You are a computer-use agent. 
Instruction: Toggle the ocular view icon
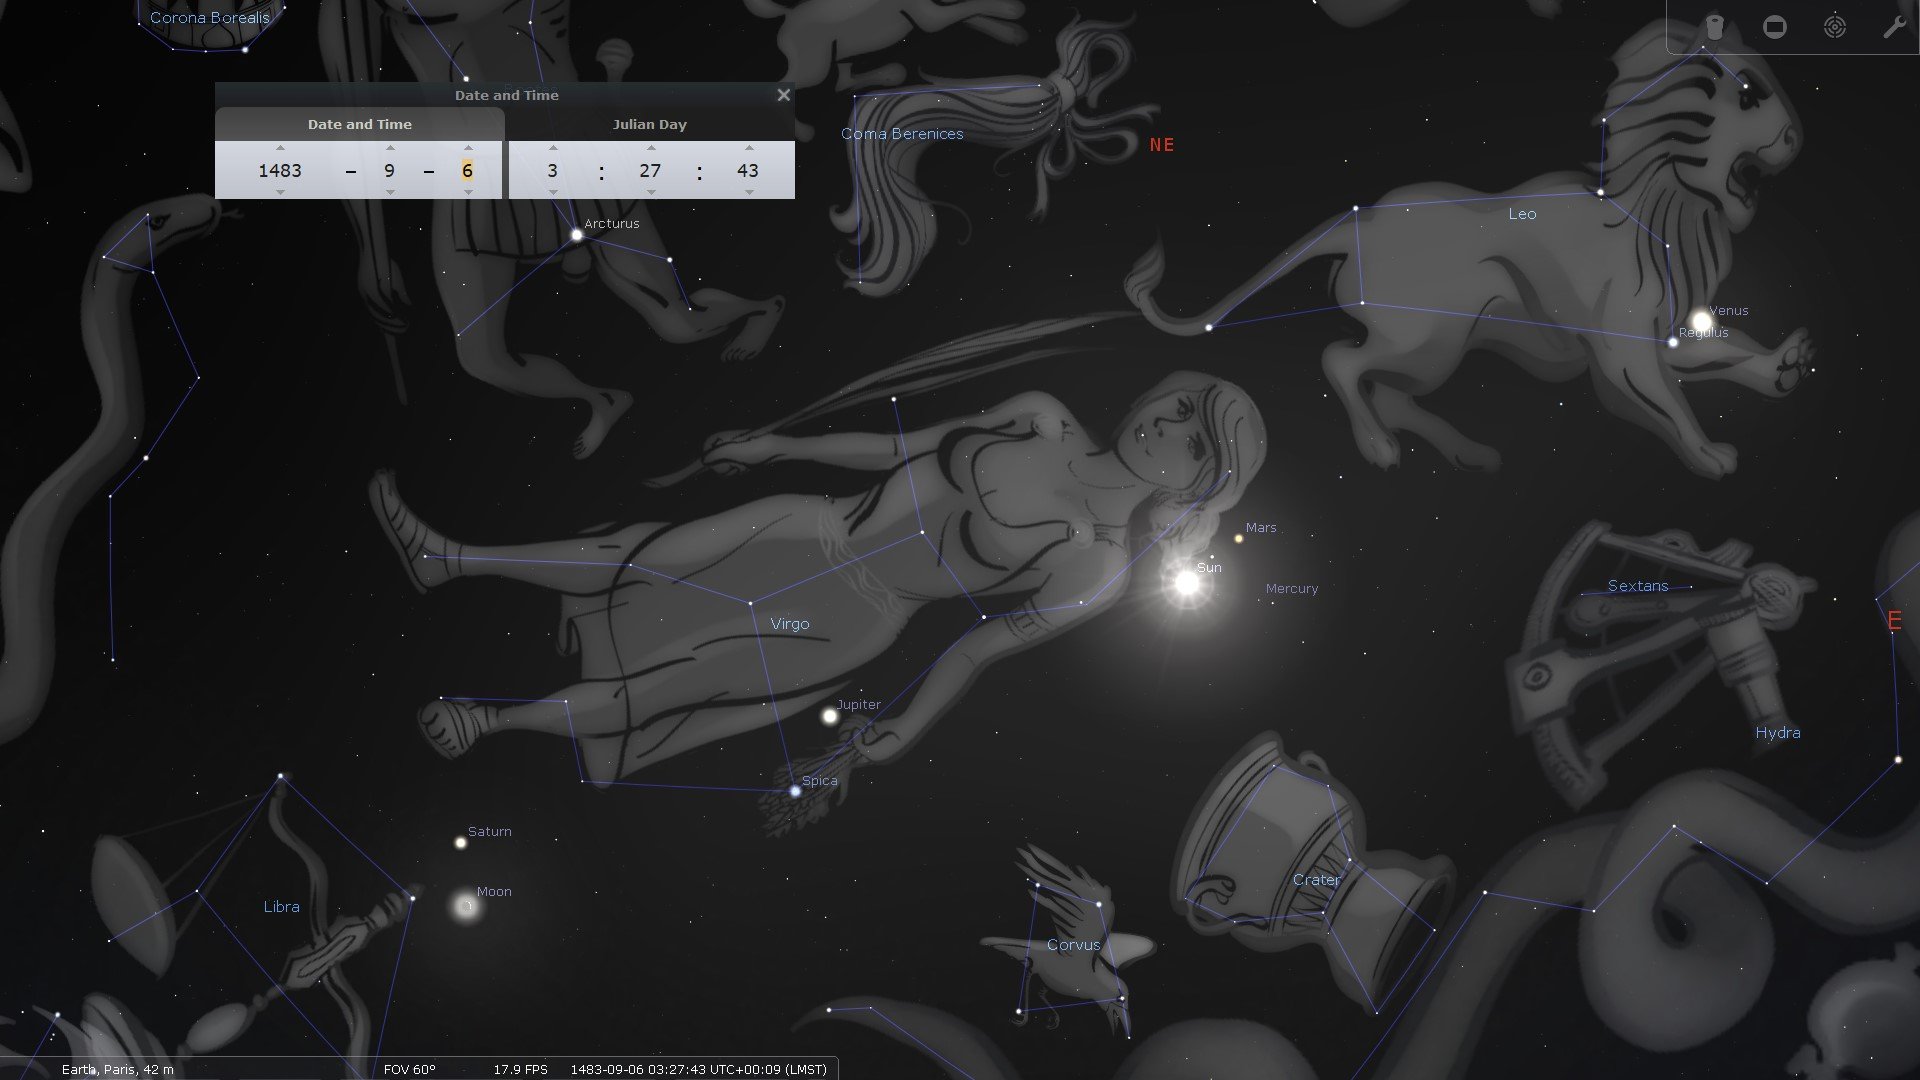(x=1715, y=27)
